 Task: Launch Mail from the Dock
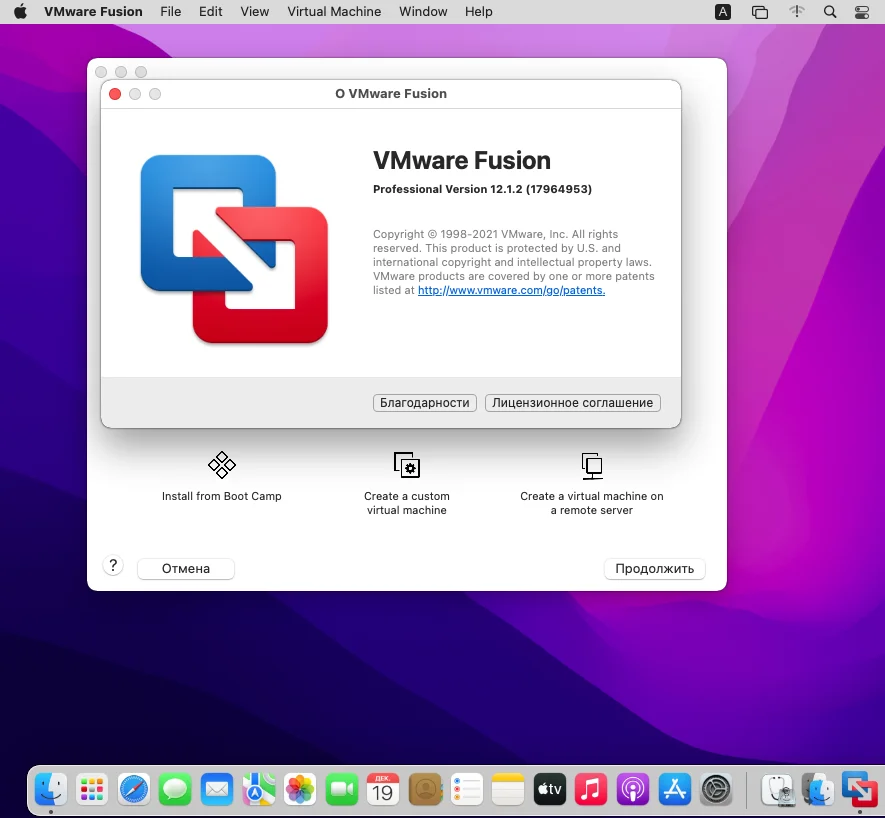coord(217,789)
